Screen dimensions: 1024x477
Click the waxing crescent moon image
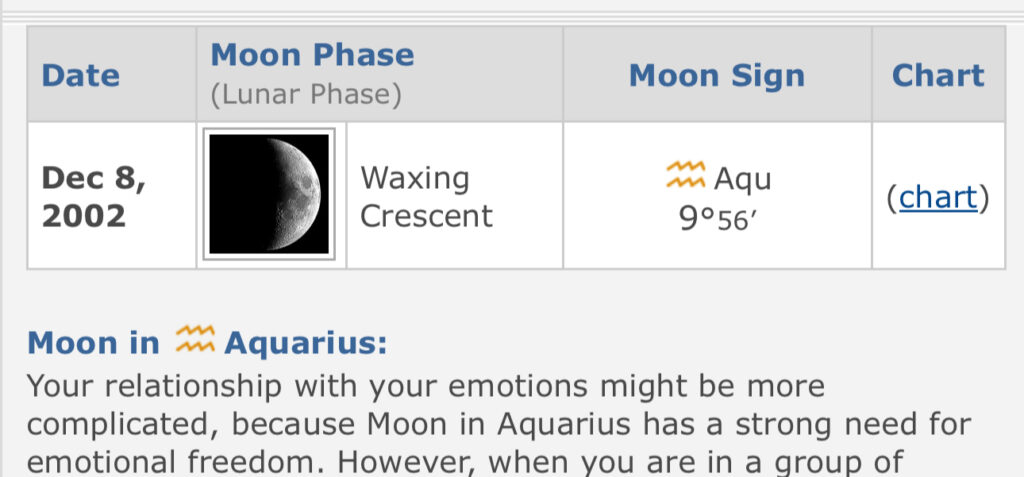pos(270,194)
